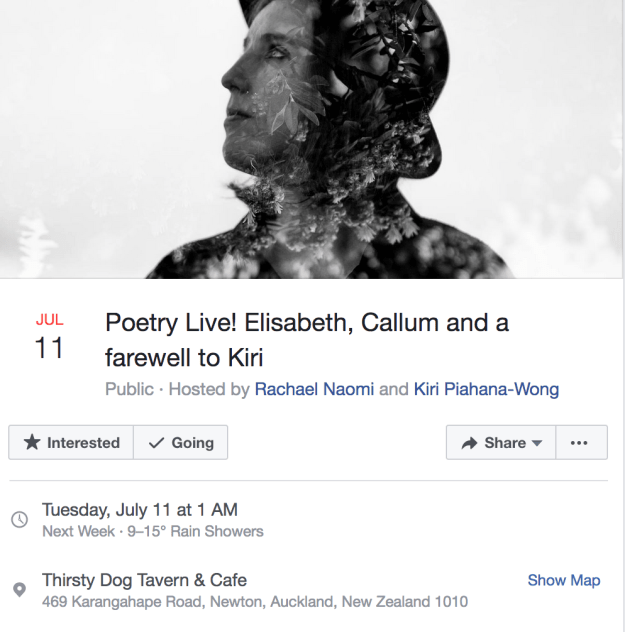
Task: Click the location pin icon
Action: point(19,590)
